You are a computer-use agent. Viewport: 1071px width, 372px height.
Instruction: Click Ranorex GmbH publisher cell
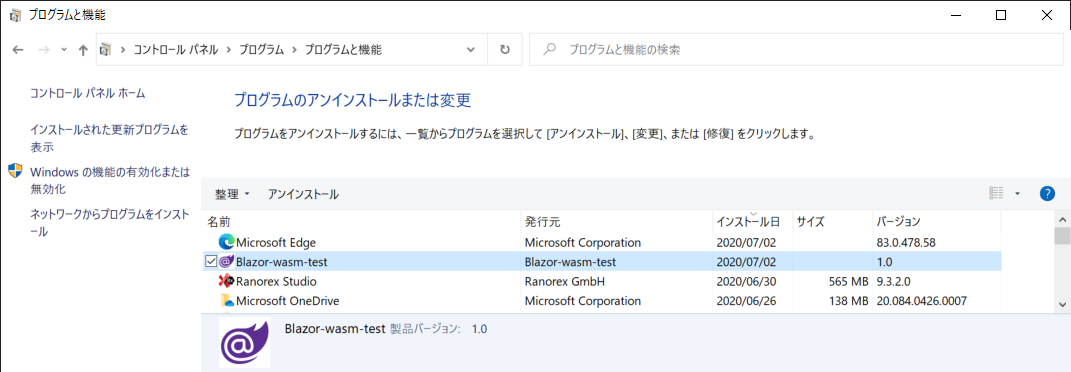[x=565, y=281]
